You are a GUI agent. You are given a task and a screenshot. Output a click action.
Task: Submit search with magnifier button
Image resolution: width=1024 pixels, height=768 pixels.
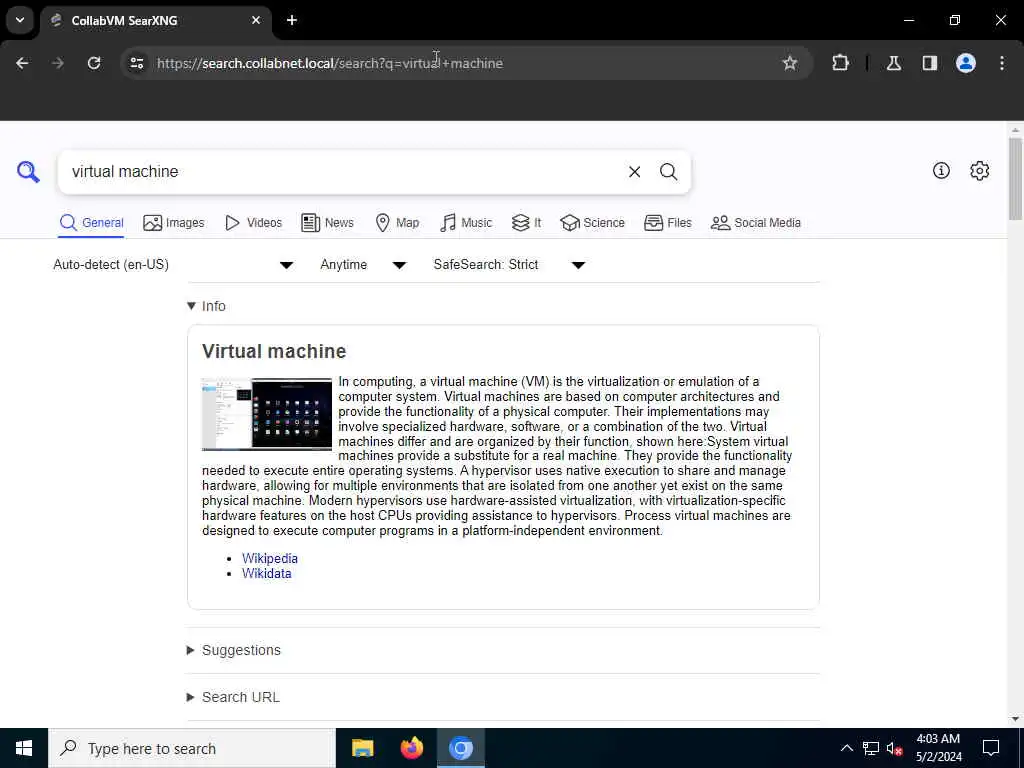coord(668,172)
